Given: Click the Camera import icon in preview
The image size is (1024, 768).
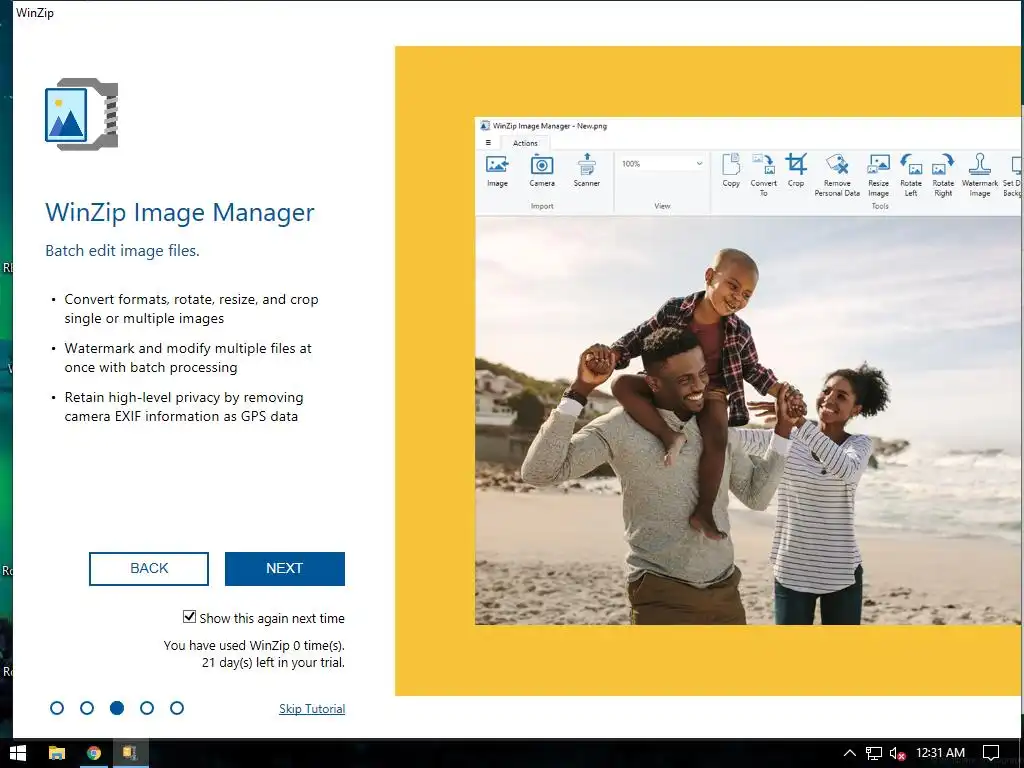Looking at the screenshot, I should pyautogui.click(x=541, y=171).
